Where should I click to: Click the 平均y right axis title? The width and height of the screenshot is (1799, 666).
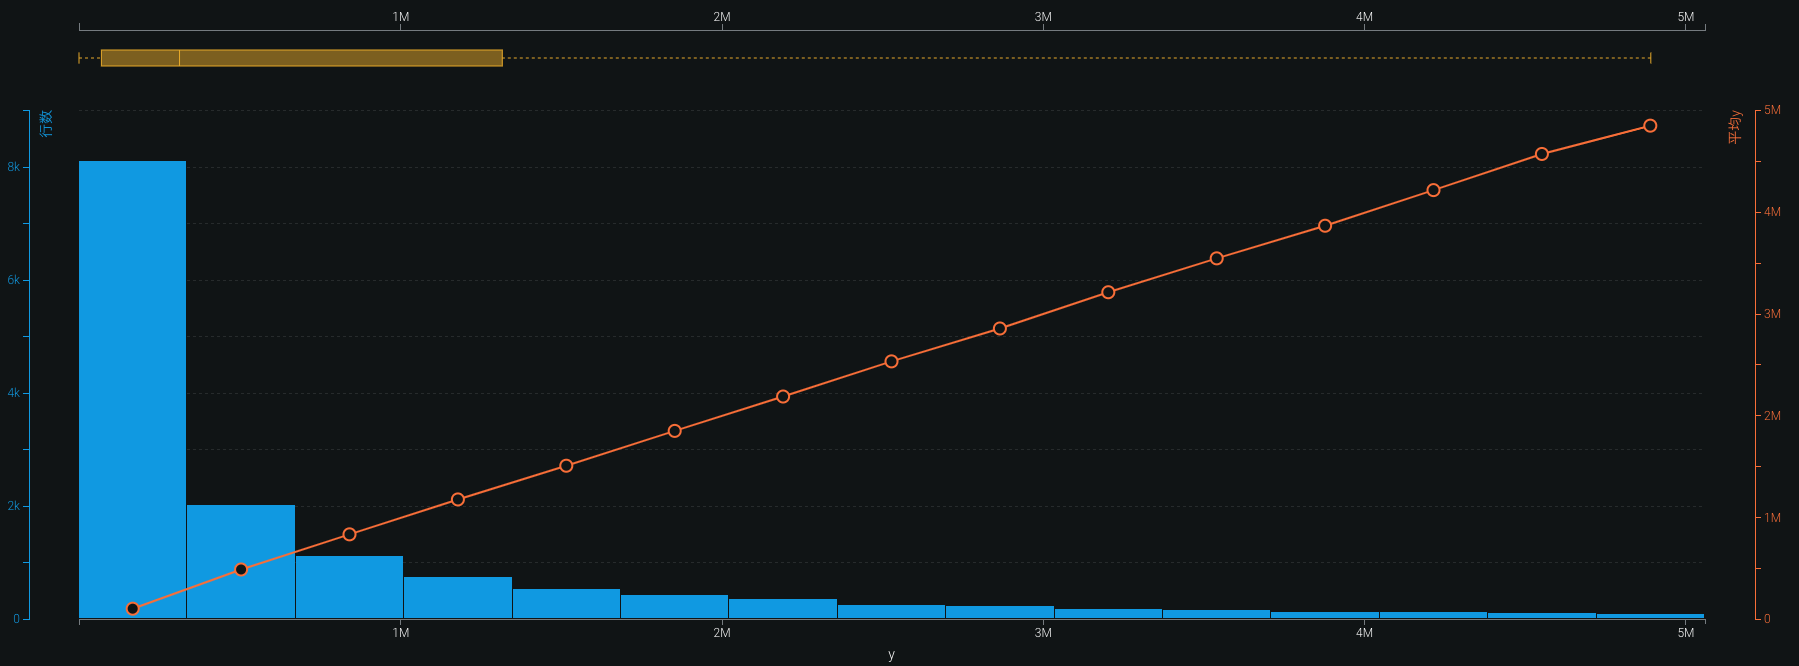tap(1736, 126)
